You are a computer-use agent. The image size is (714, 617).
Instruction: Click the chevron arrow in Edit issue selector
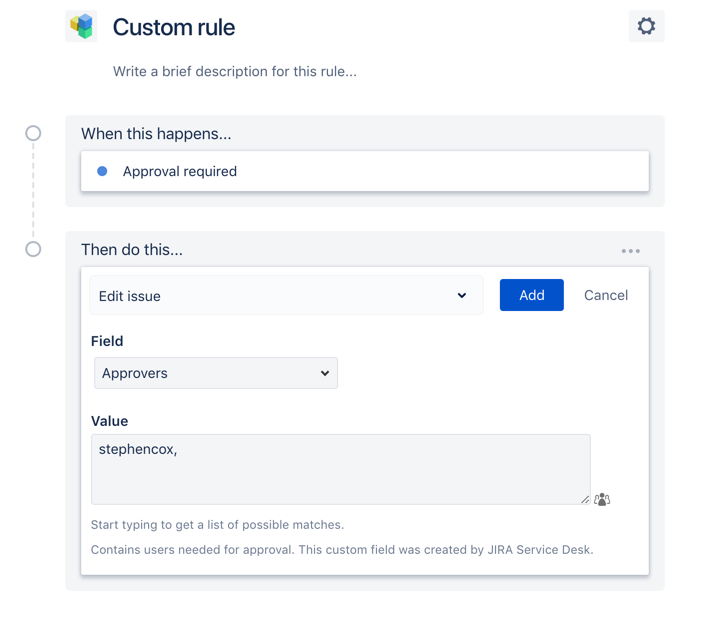(x=462, y=296)
